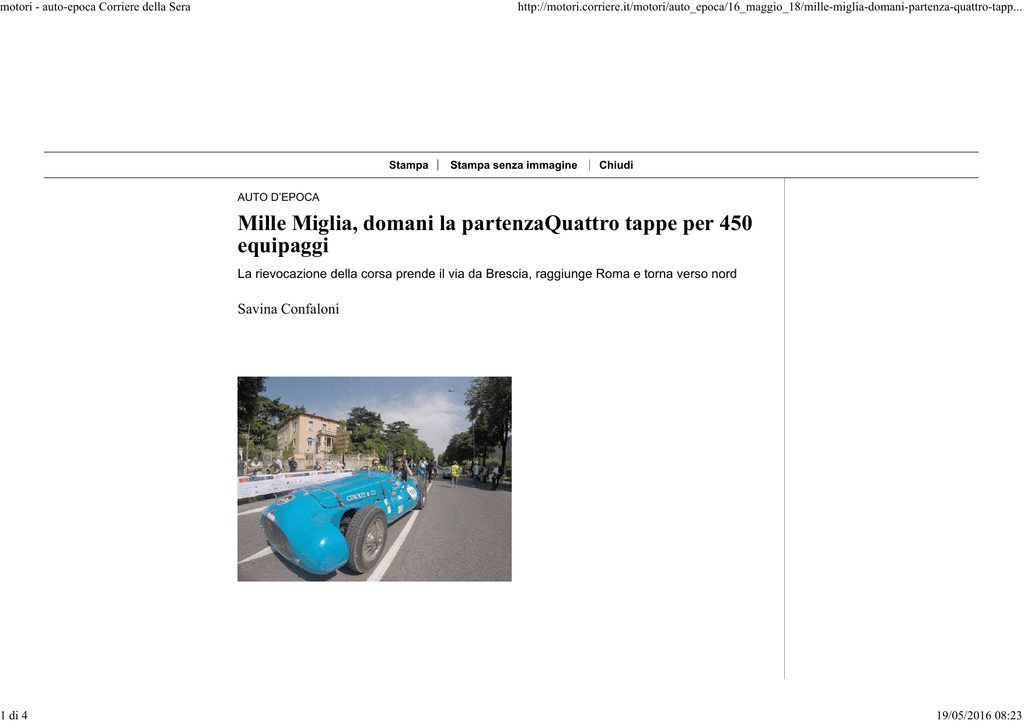
Task: Click the page counter 1 di 4
Action: 14,716
